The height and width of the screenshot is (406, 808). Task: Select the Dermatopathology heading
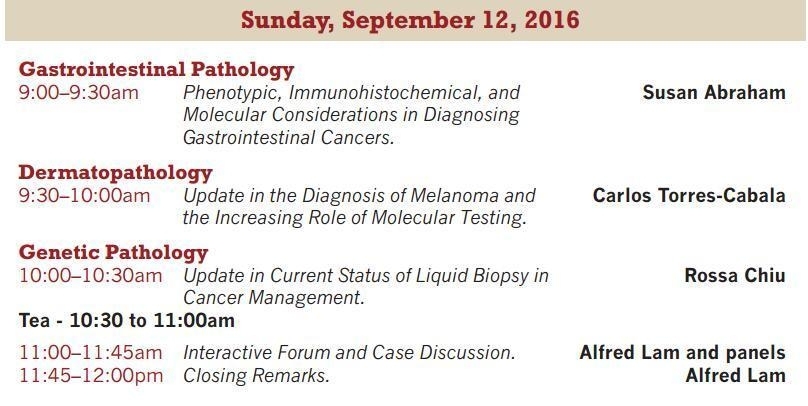(115, 173)
